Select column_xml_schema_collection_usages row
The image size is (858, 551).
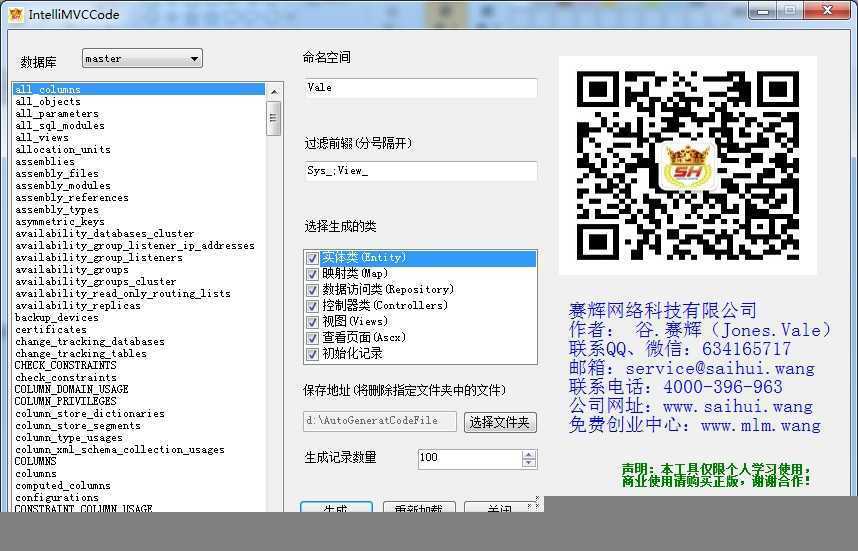click(x=139, y=450)
